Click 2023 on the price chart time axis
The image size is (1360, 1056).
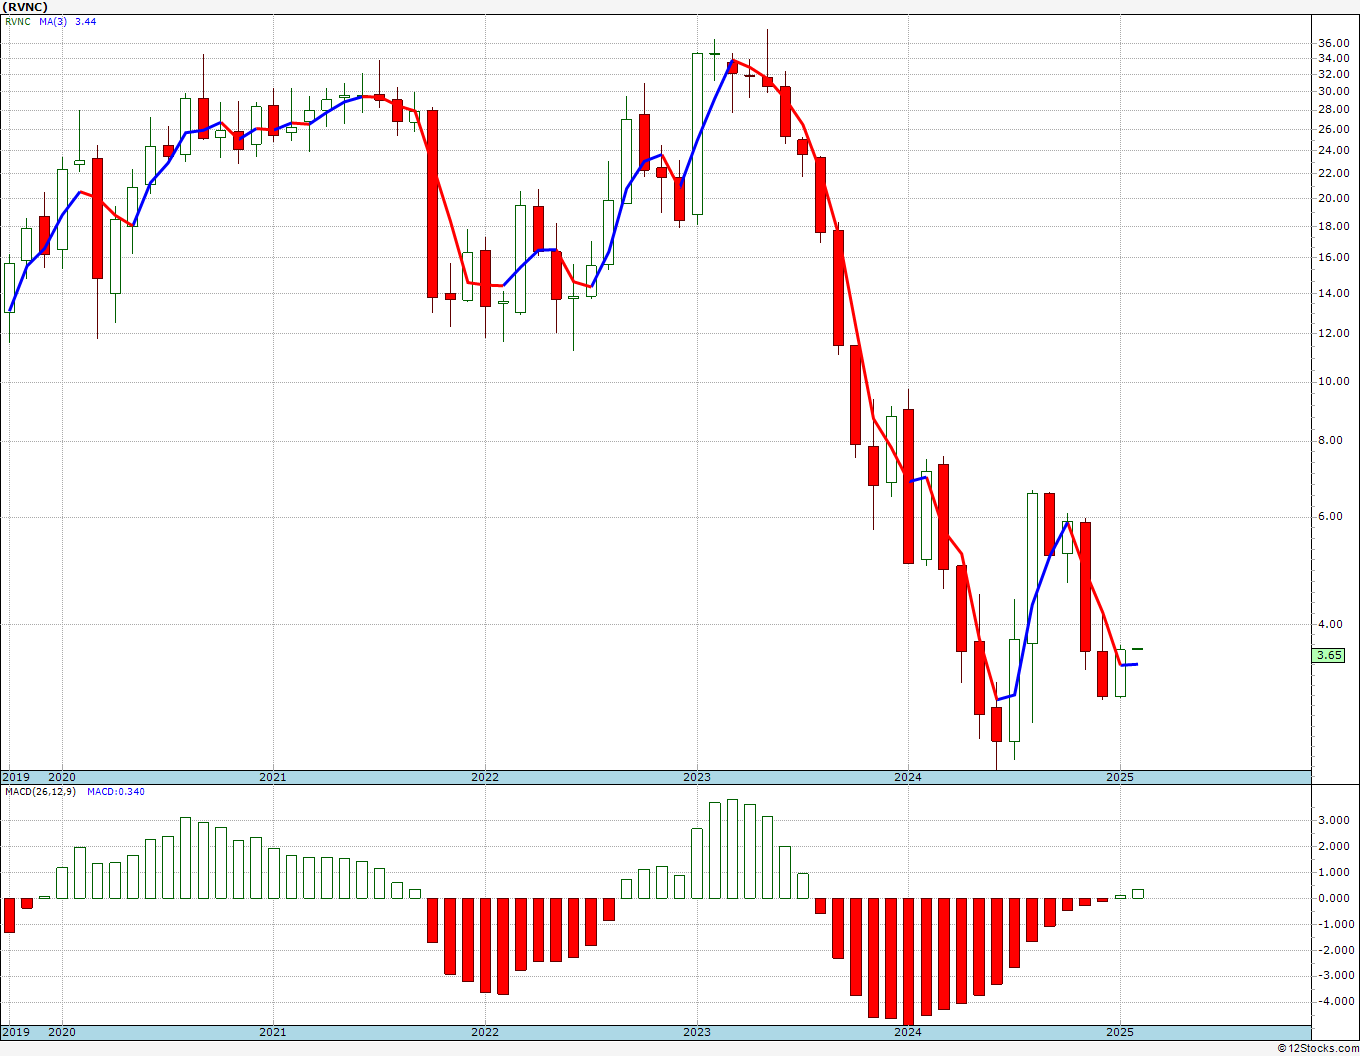click(x=697, y=777)
